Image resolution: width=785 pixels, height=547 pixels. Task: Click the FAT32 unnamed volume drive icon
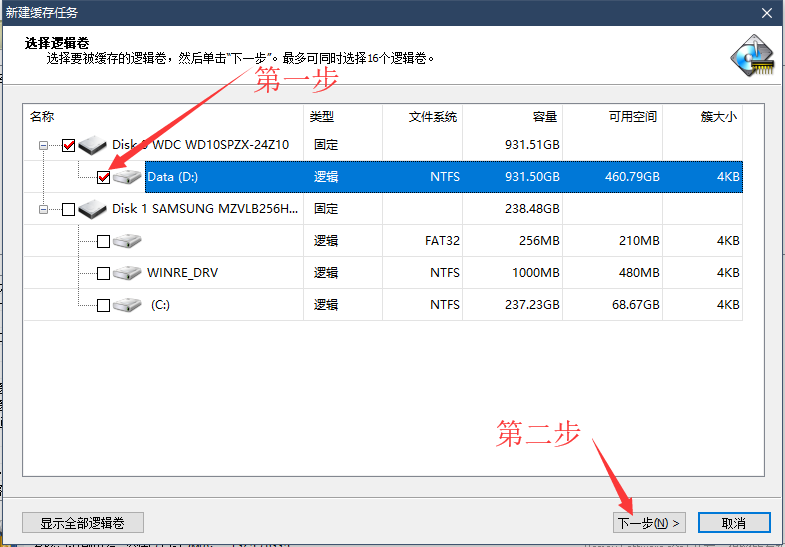(127, 241)
